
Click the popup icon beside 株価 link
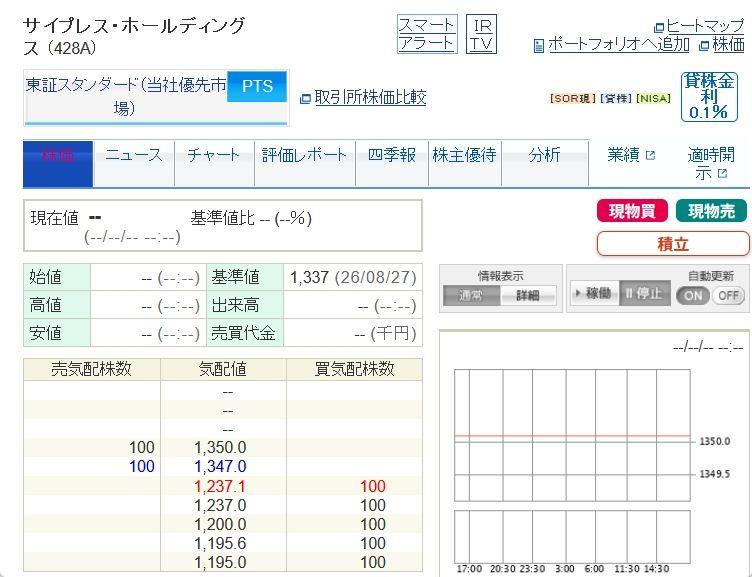coord(704,46)
